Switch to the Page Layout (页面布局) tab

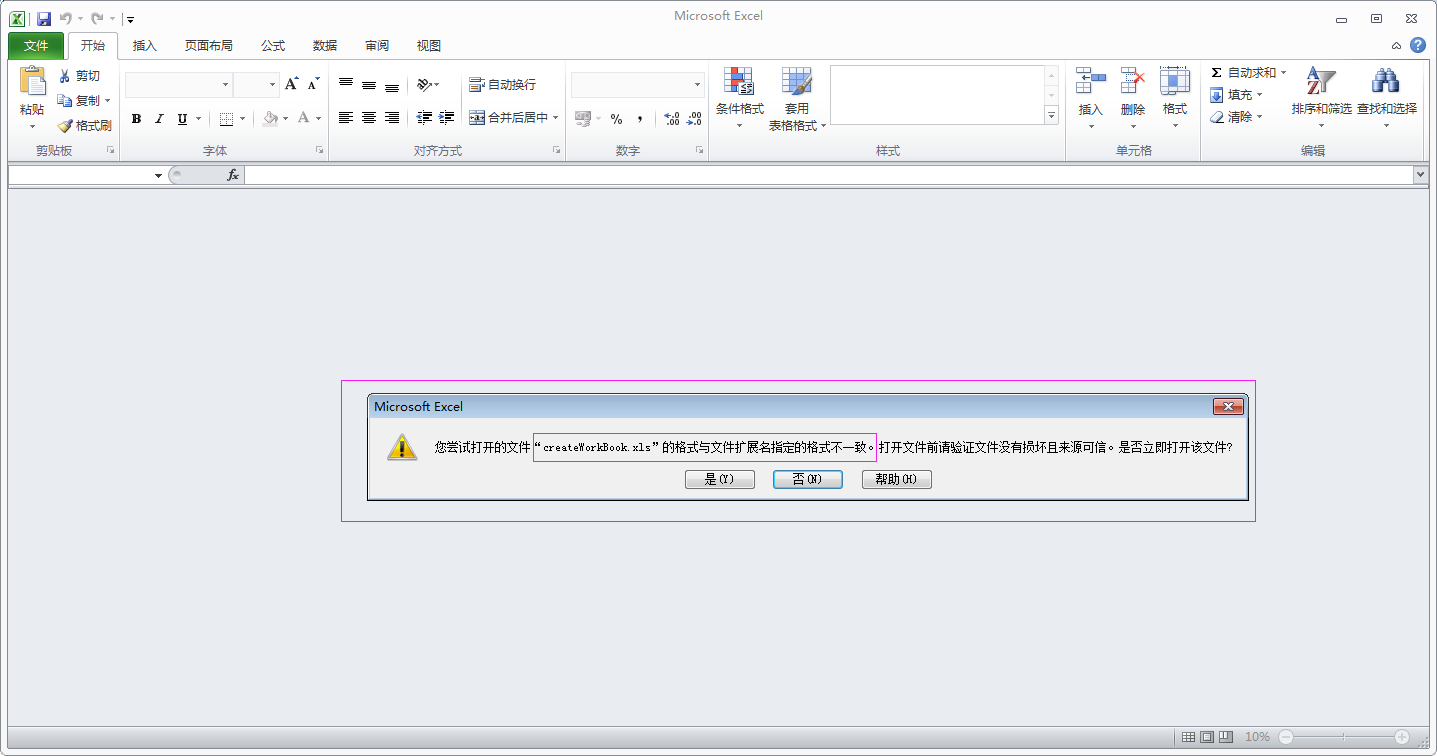(209, 46)
